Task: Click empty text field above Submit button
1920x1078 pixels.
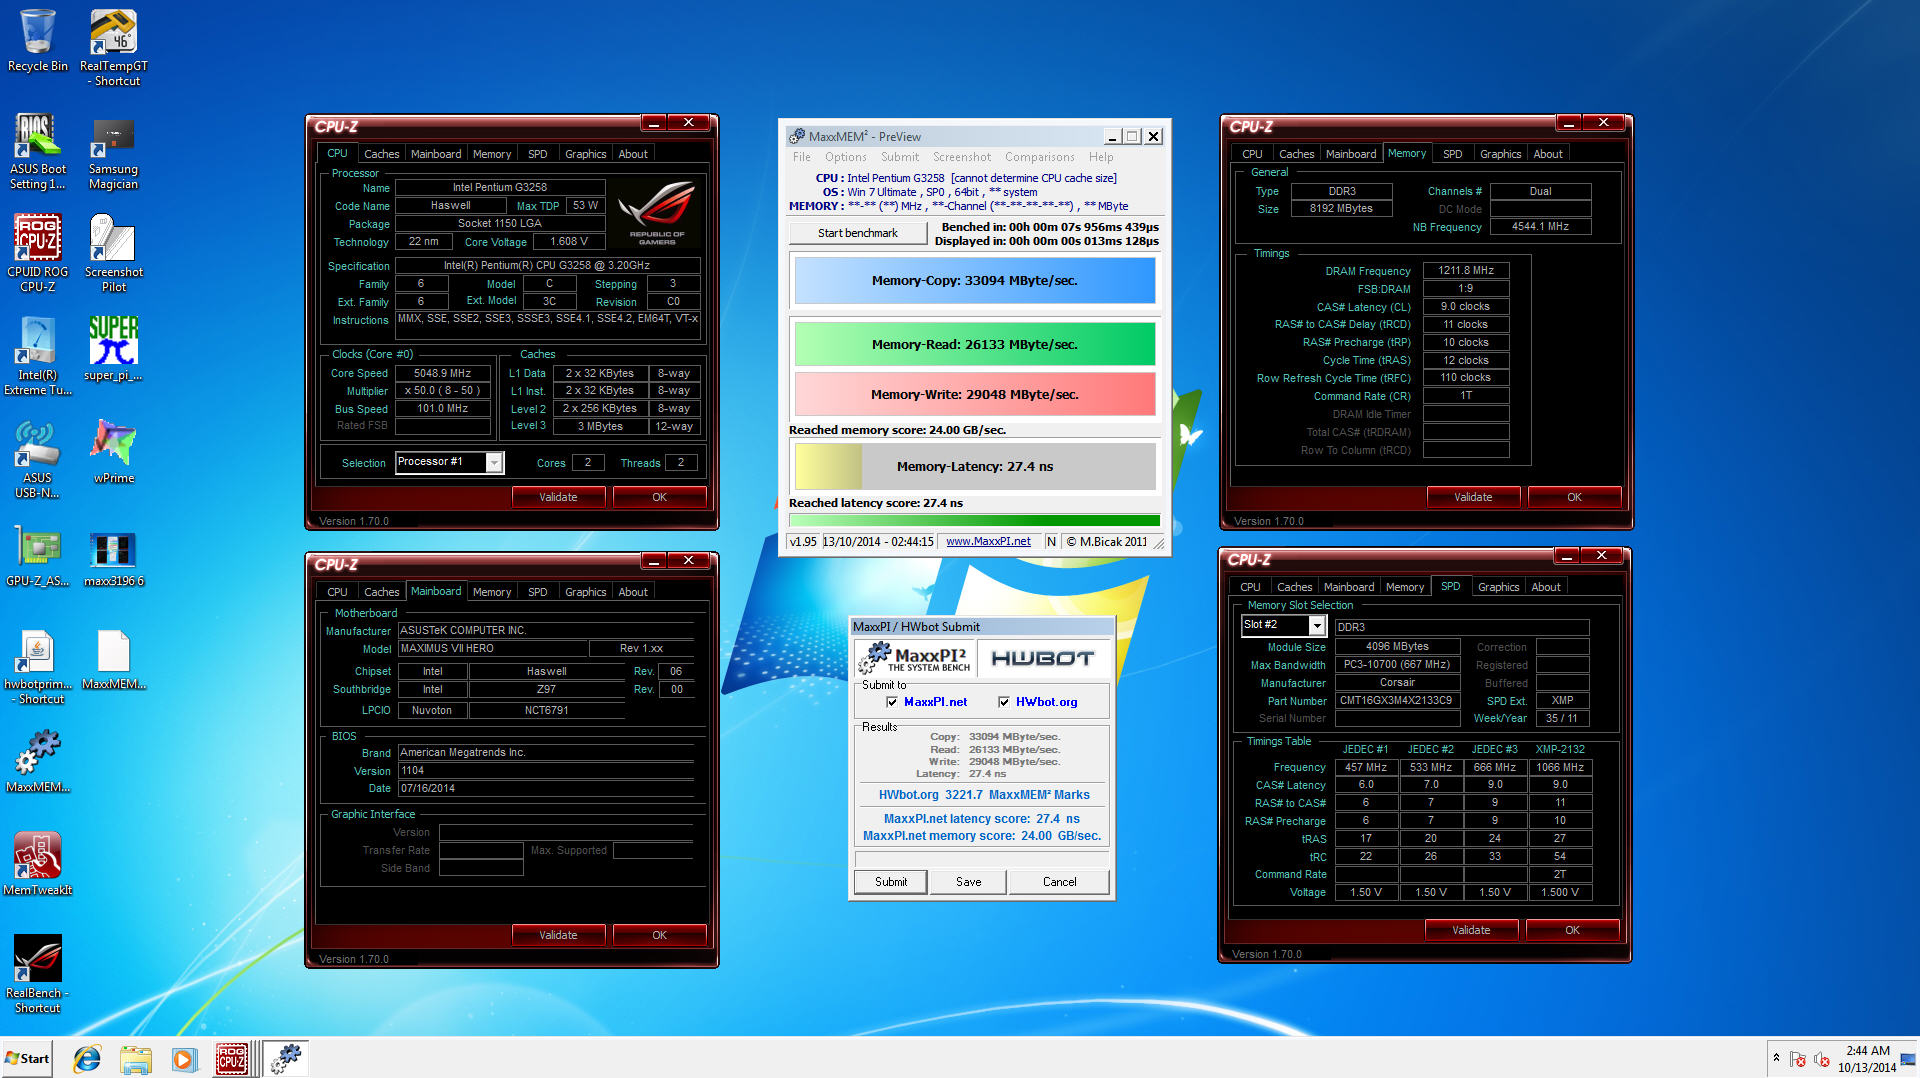Action: click(982, 859)
